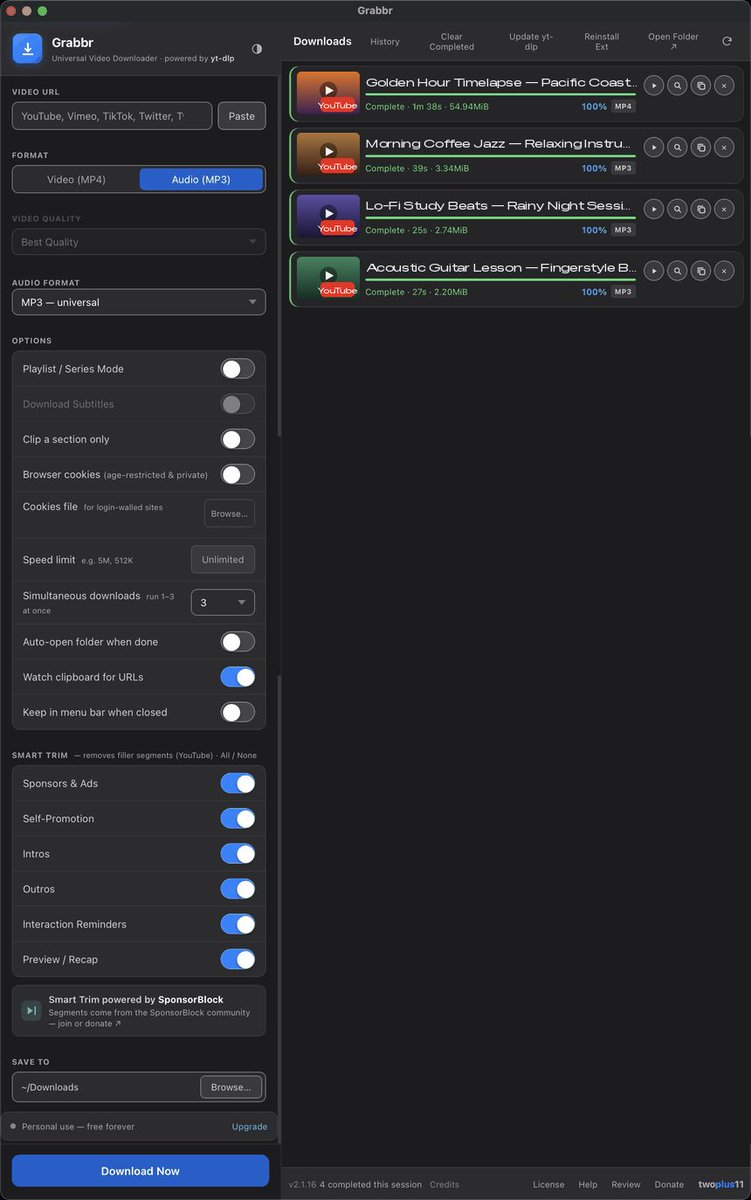Play the Morning Coffee Jazz download
This screenshot has height=1200, width=751.
(x=653, y=148)
